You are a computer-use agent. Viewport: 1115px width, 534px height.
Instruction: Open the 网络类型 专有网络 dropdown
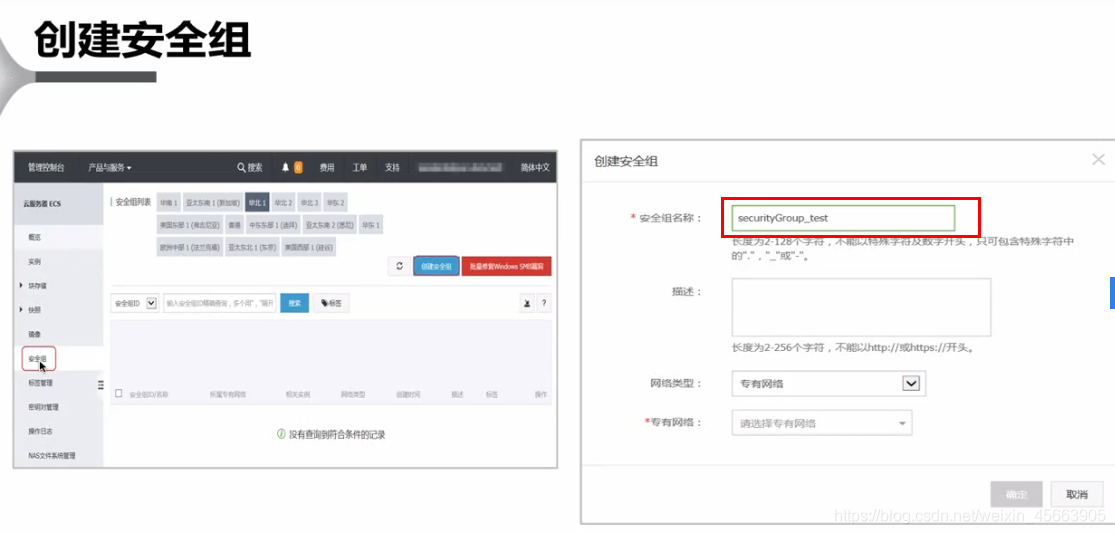(x=828, y=383)
